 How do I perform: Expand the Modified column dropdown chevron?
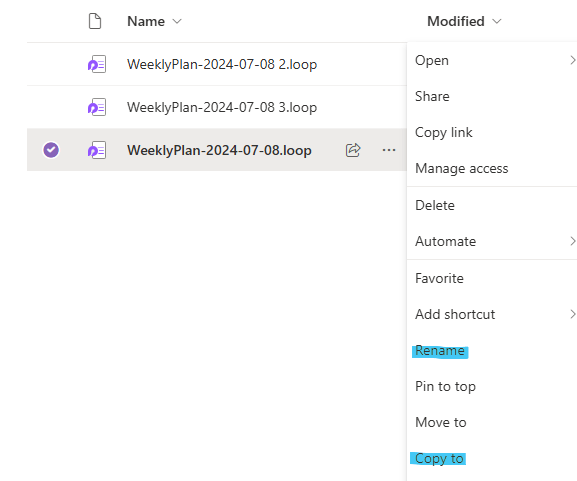497,21
